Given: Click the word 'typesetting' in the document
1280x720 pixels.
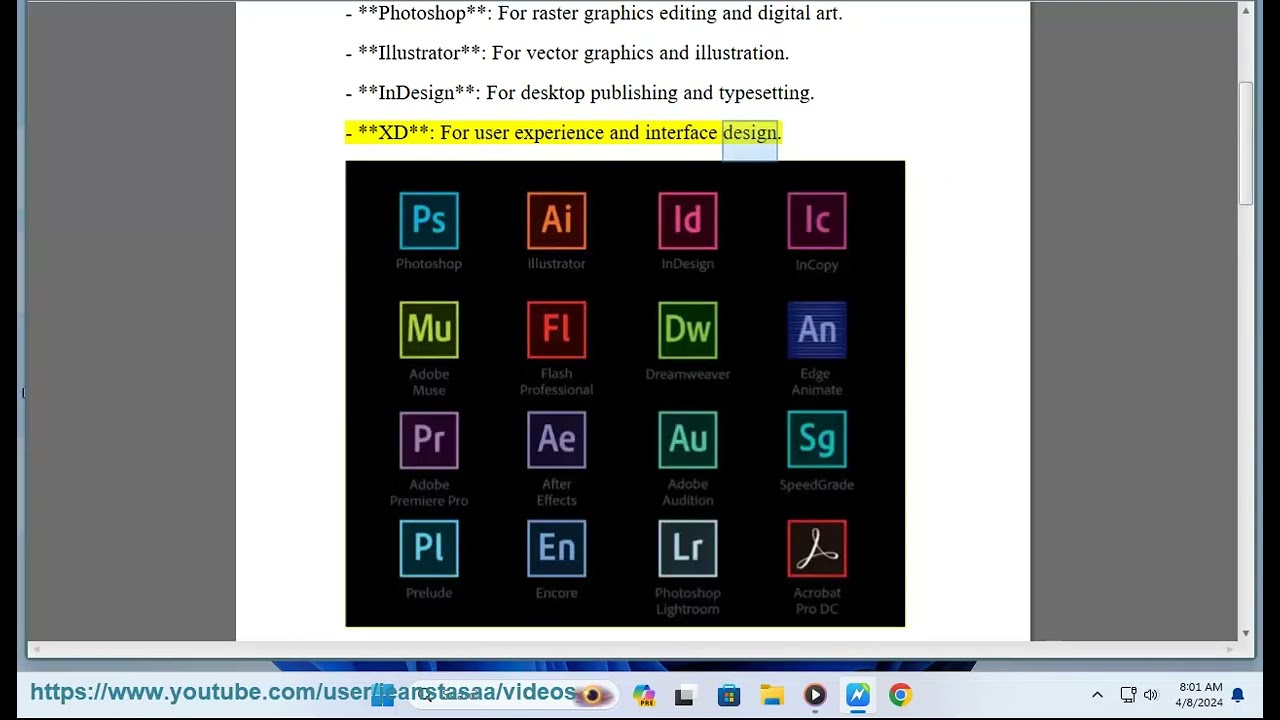Looking at the screenshot, I should pos(764,93).
